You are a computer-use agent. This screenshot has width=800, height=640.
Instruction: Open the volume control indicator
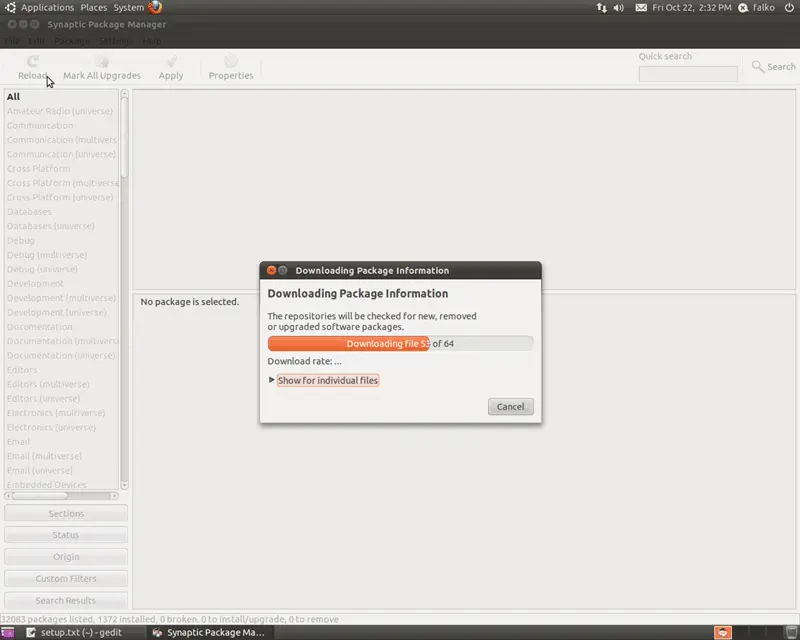tap(618, 8)
